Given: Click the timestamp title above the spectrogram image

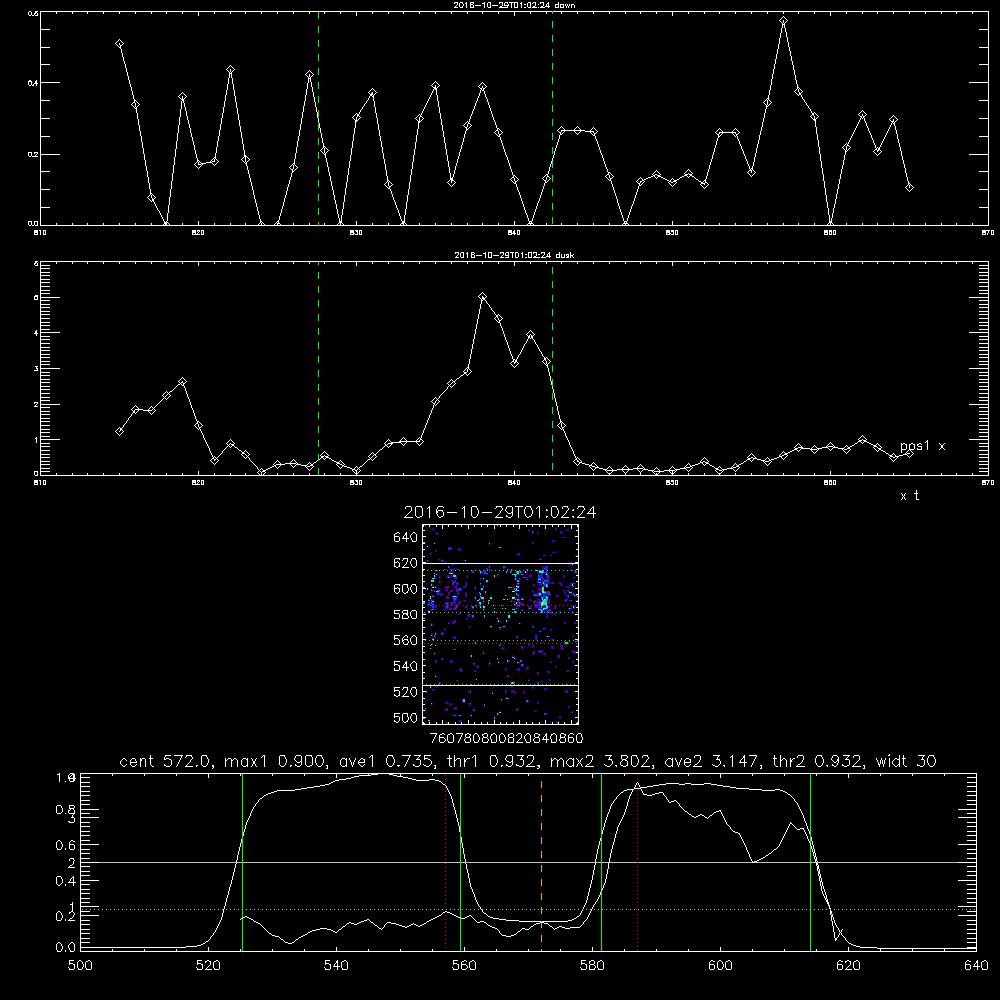Looking at the screenshot, I should (500, 512).
